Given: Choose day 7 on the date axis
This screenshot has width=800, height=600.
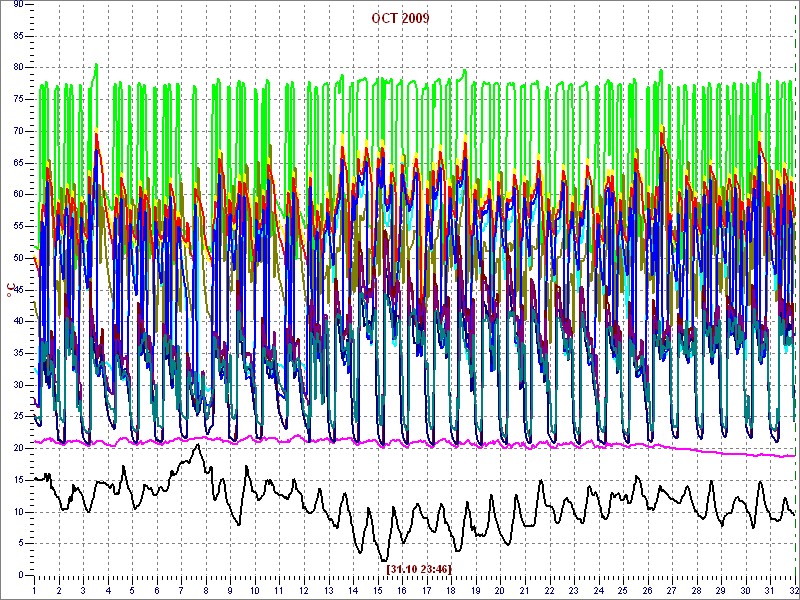Looking at the screenshot, I should coord(181,590).
